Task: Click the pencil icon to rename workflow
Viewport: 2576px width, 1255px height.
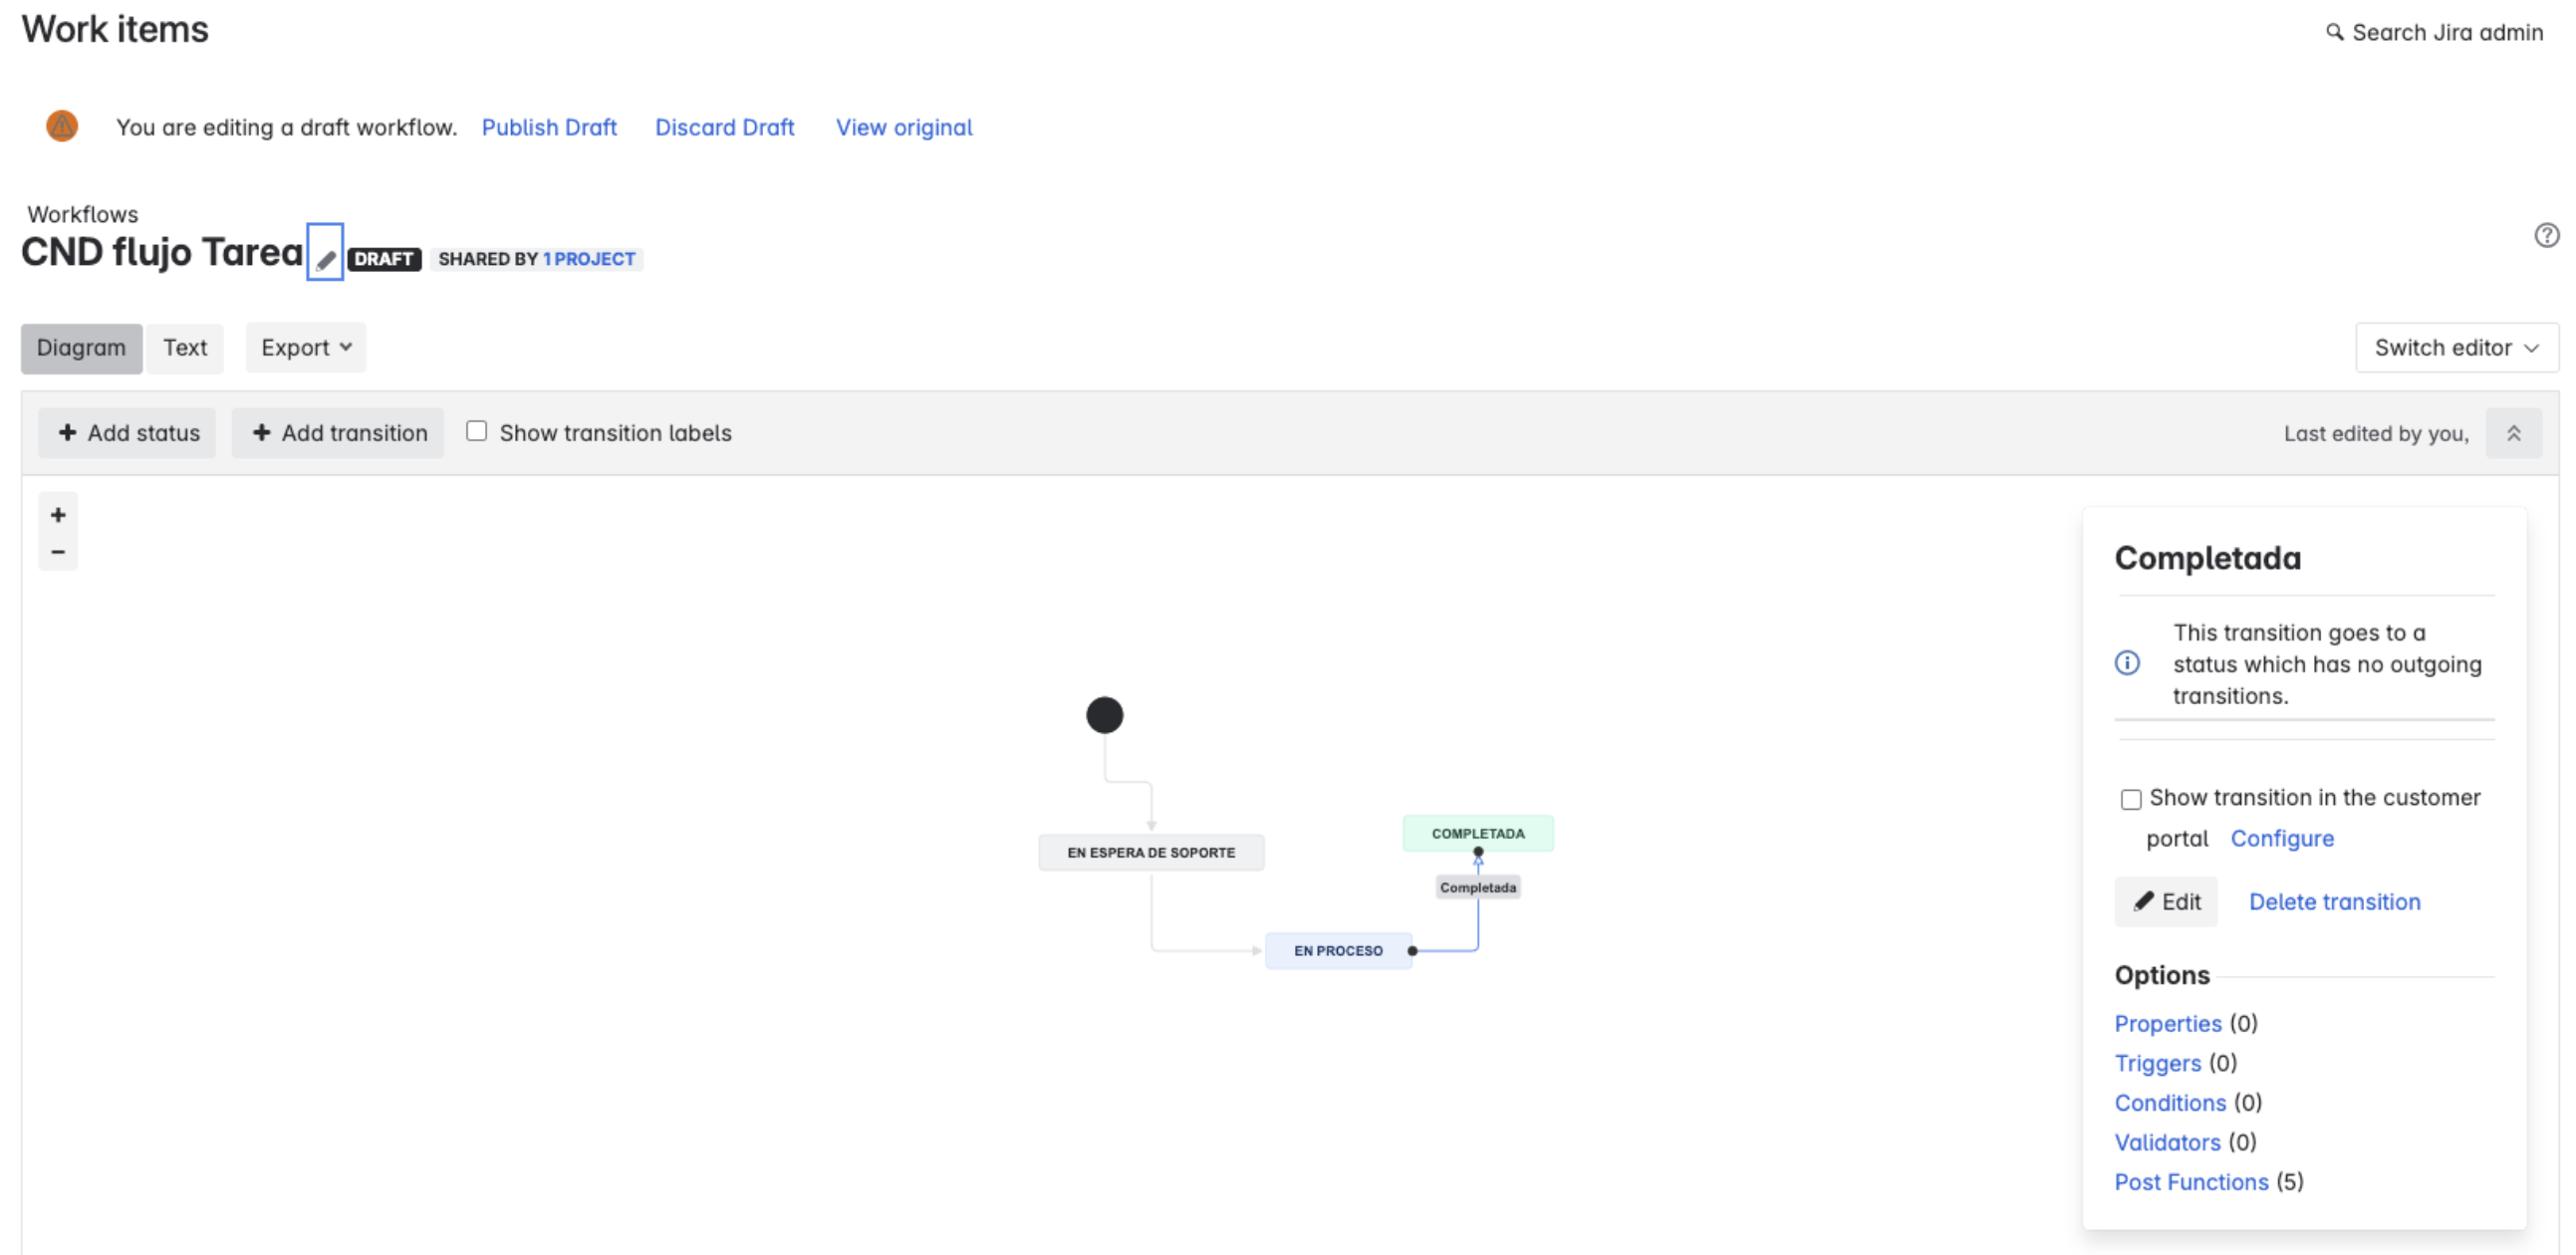Action: click(x=325, y=252)
